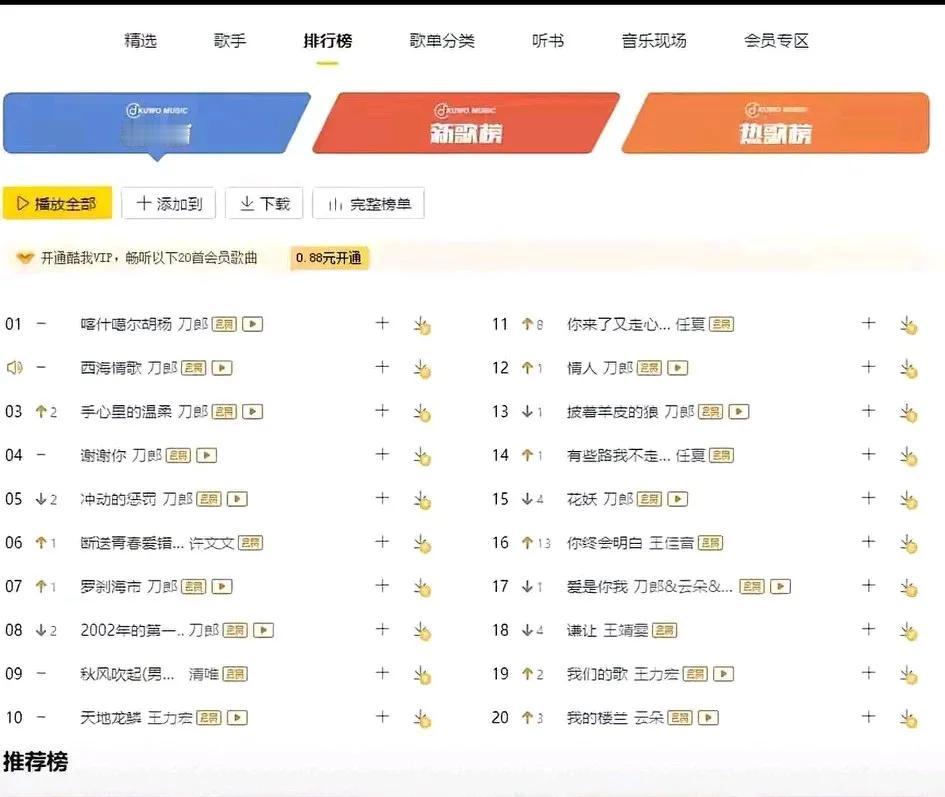Open the 精选 tab

click(x=140, y=40)
